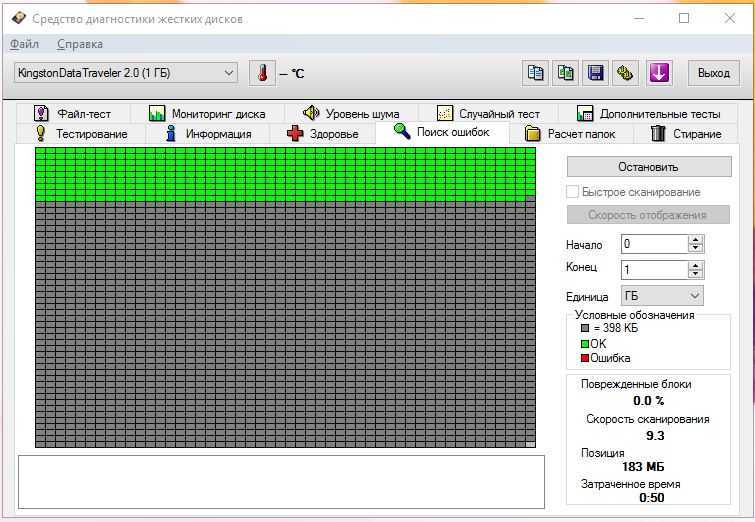Open the Файл-тест tab
The width and height of the screenshot is (755, 522).
tap(73, 114)
